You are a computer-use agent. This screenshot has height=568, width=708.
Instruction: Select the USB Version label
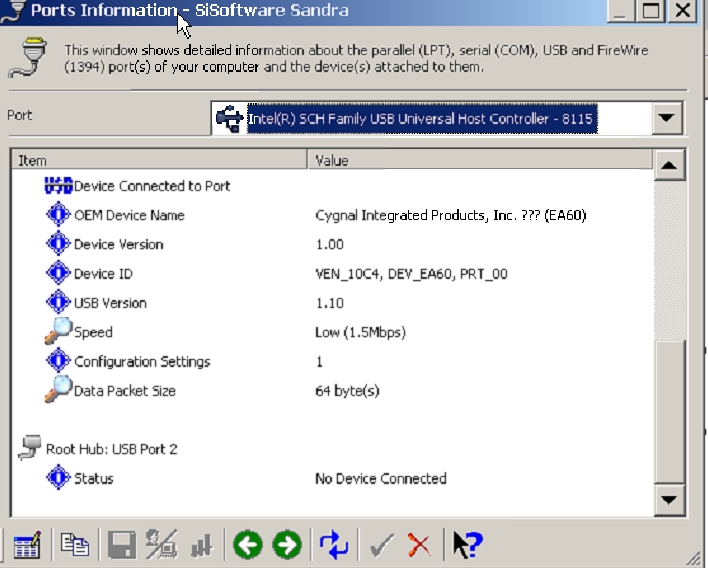coord(111,303)
